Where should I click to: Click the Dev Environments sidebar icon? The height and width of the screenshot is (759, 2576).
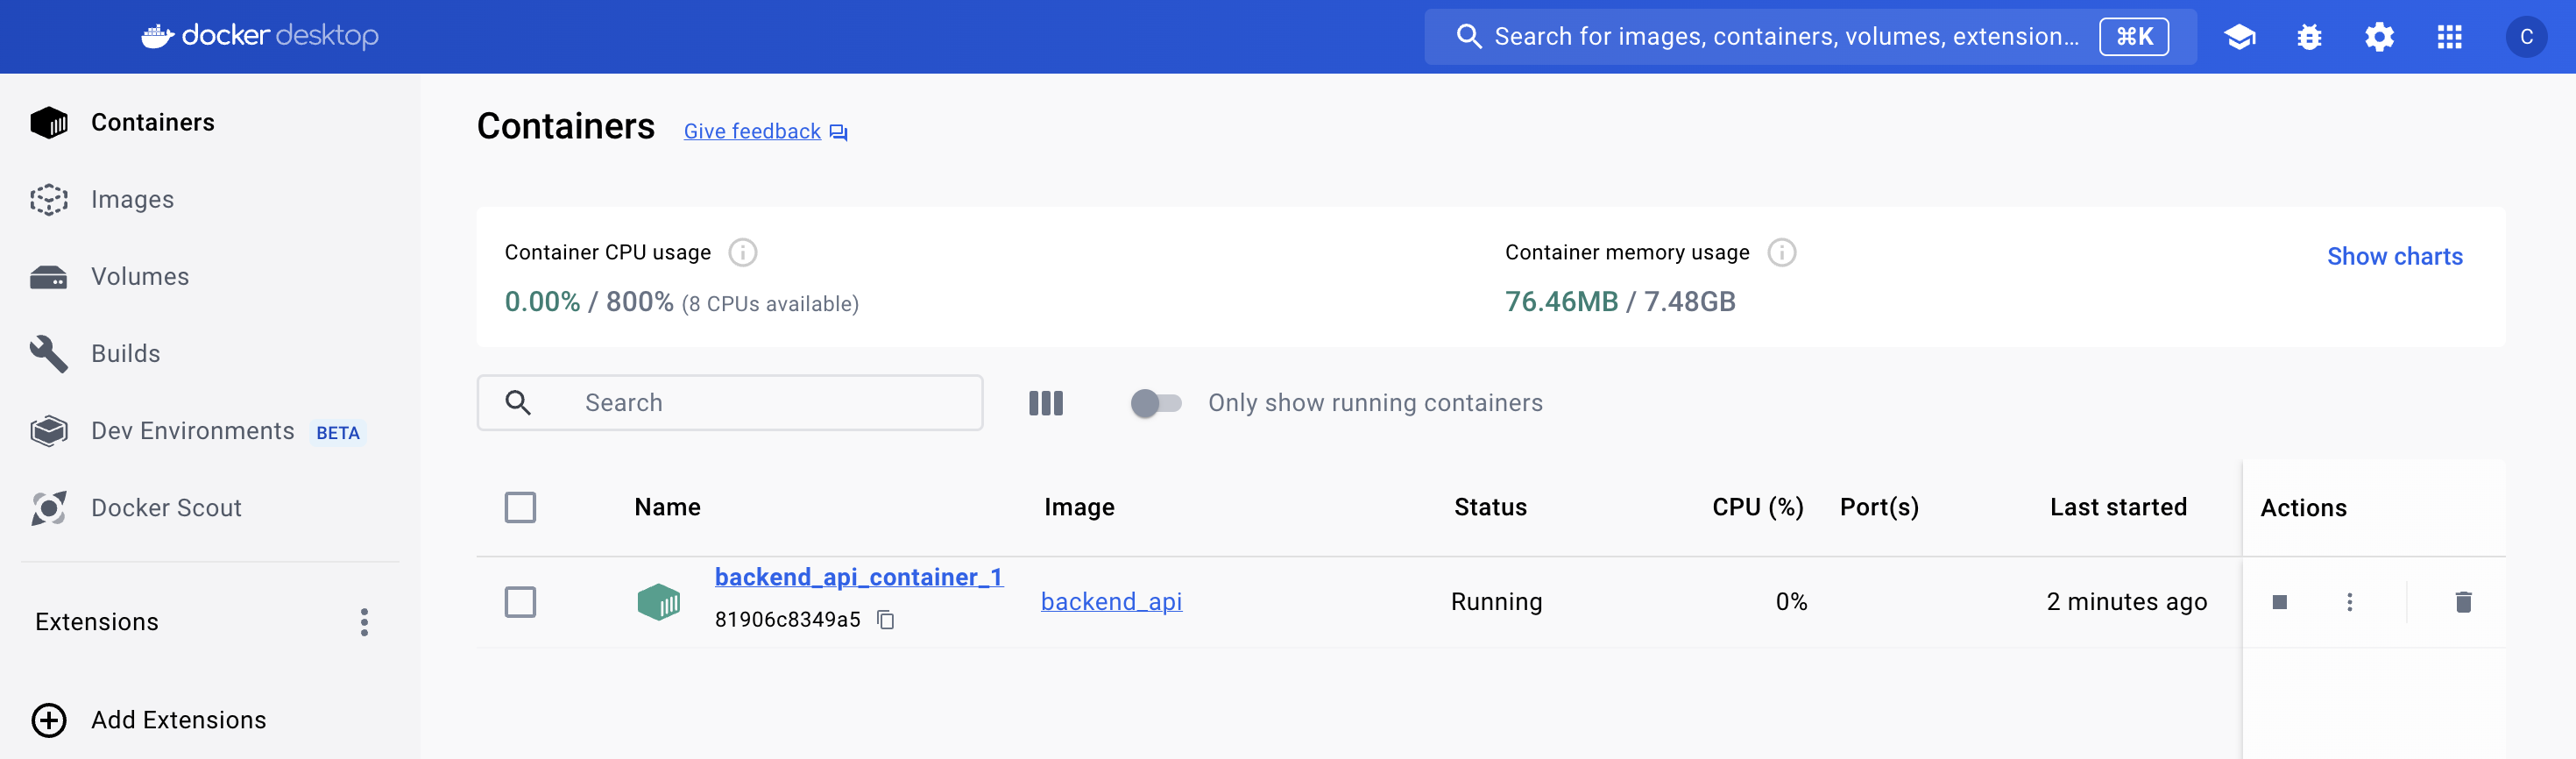point(49,431)
